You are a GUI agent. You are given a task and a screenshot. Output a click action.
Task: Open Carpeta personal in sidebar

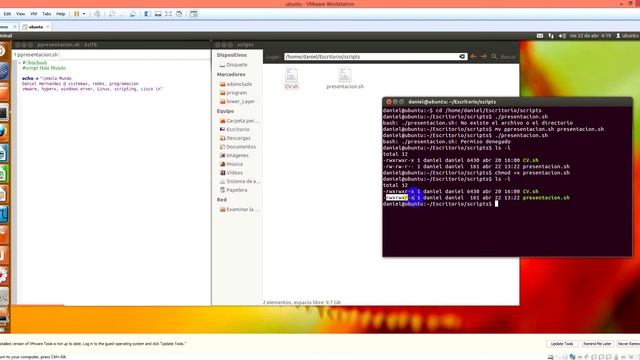pyautogui.click(x=239, y=121)
